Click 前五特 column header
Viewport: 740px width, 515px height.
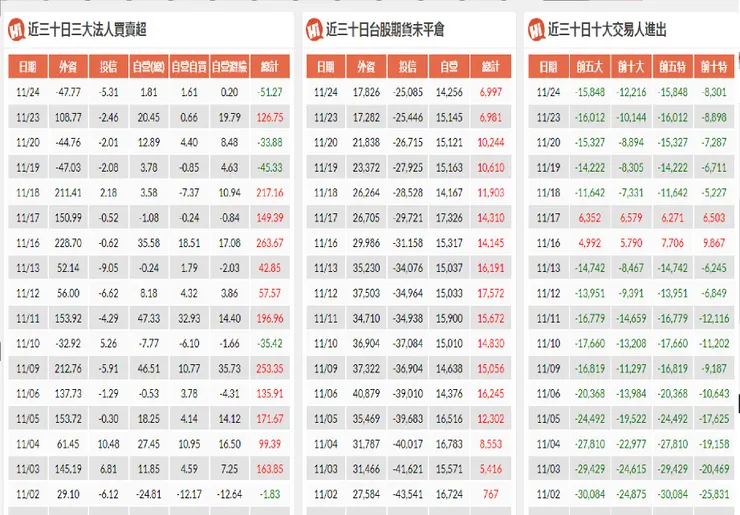point(673,67)
